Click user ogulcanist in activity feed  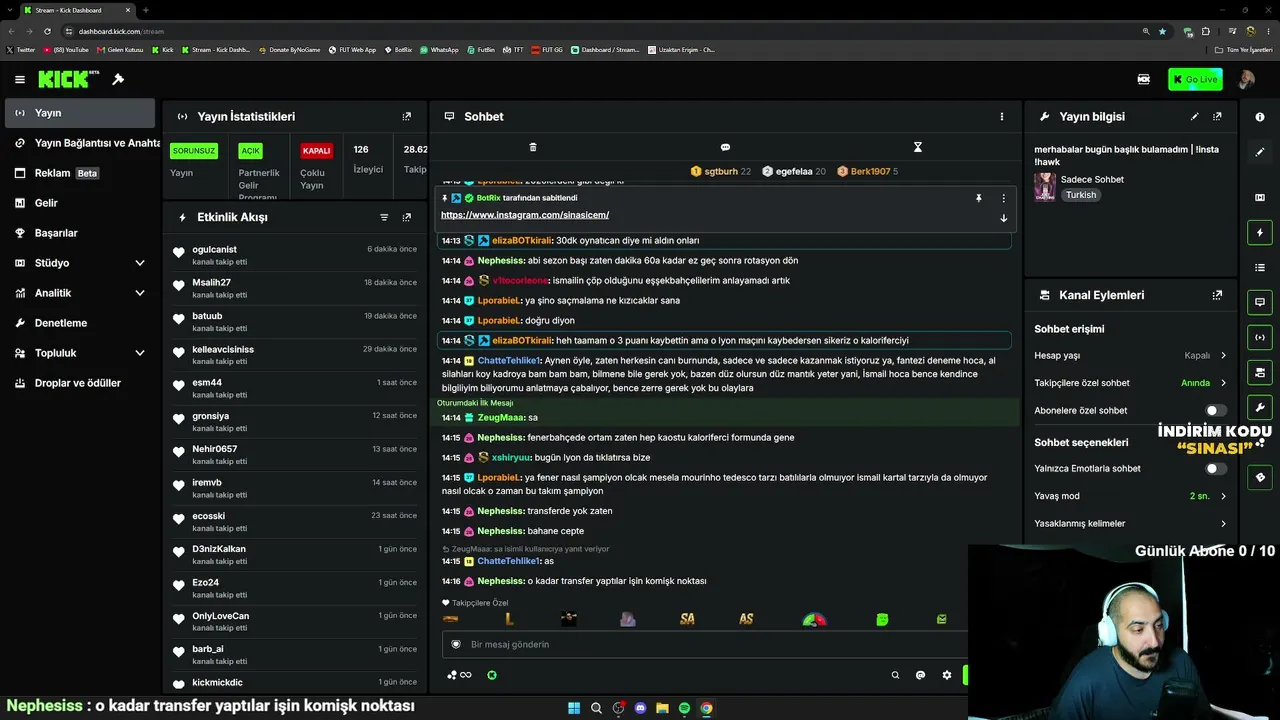(214, 249)
